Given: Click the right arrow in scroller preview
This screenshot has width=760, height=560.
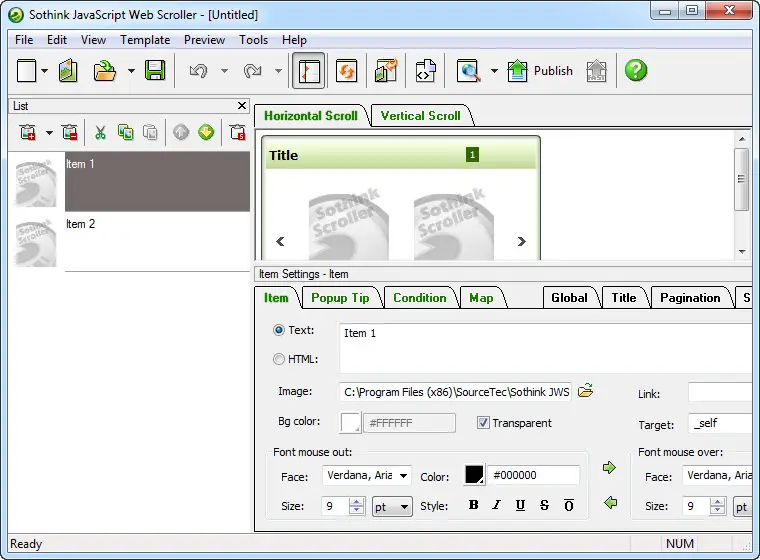Looking at the screenshot, I should coord(522,241).
